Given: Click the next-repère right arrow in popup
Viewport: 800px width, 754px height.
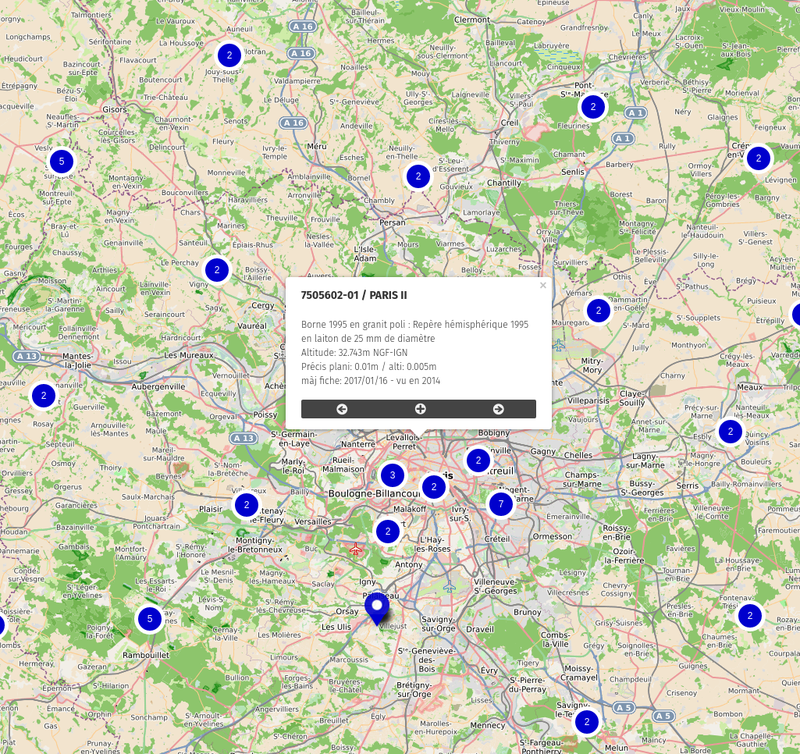Looking at the screenshot, I should [x=499, y=409].
